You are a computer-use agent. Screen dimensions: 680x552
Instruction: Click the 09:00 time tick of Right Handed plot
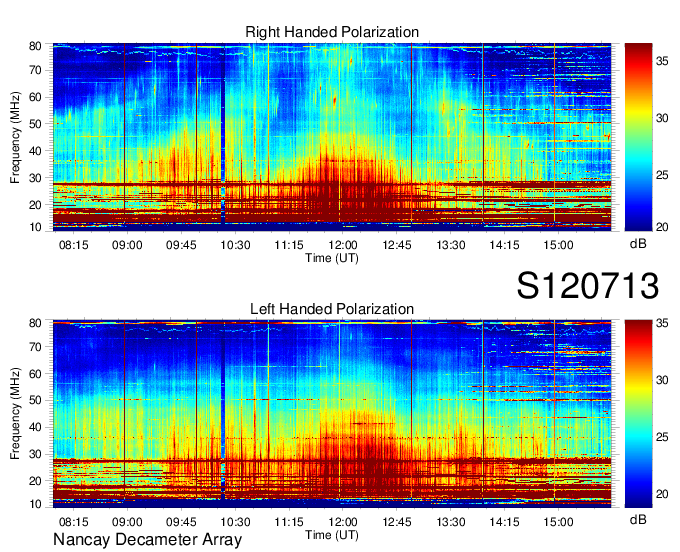tap(127, 245)
